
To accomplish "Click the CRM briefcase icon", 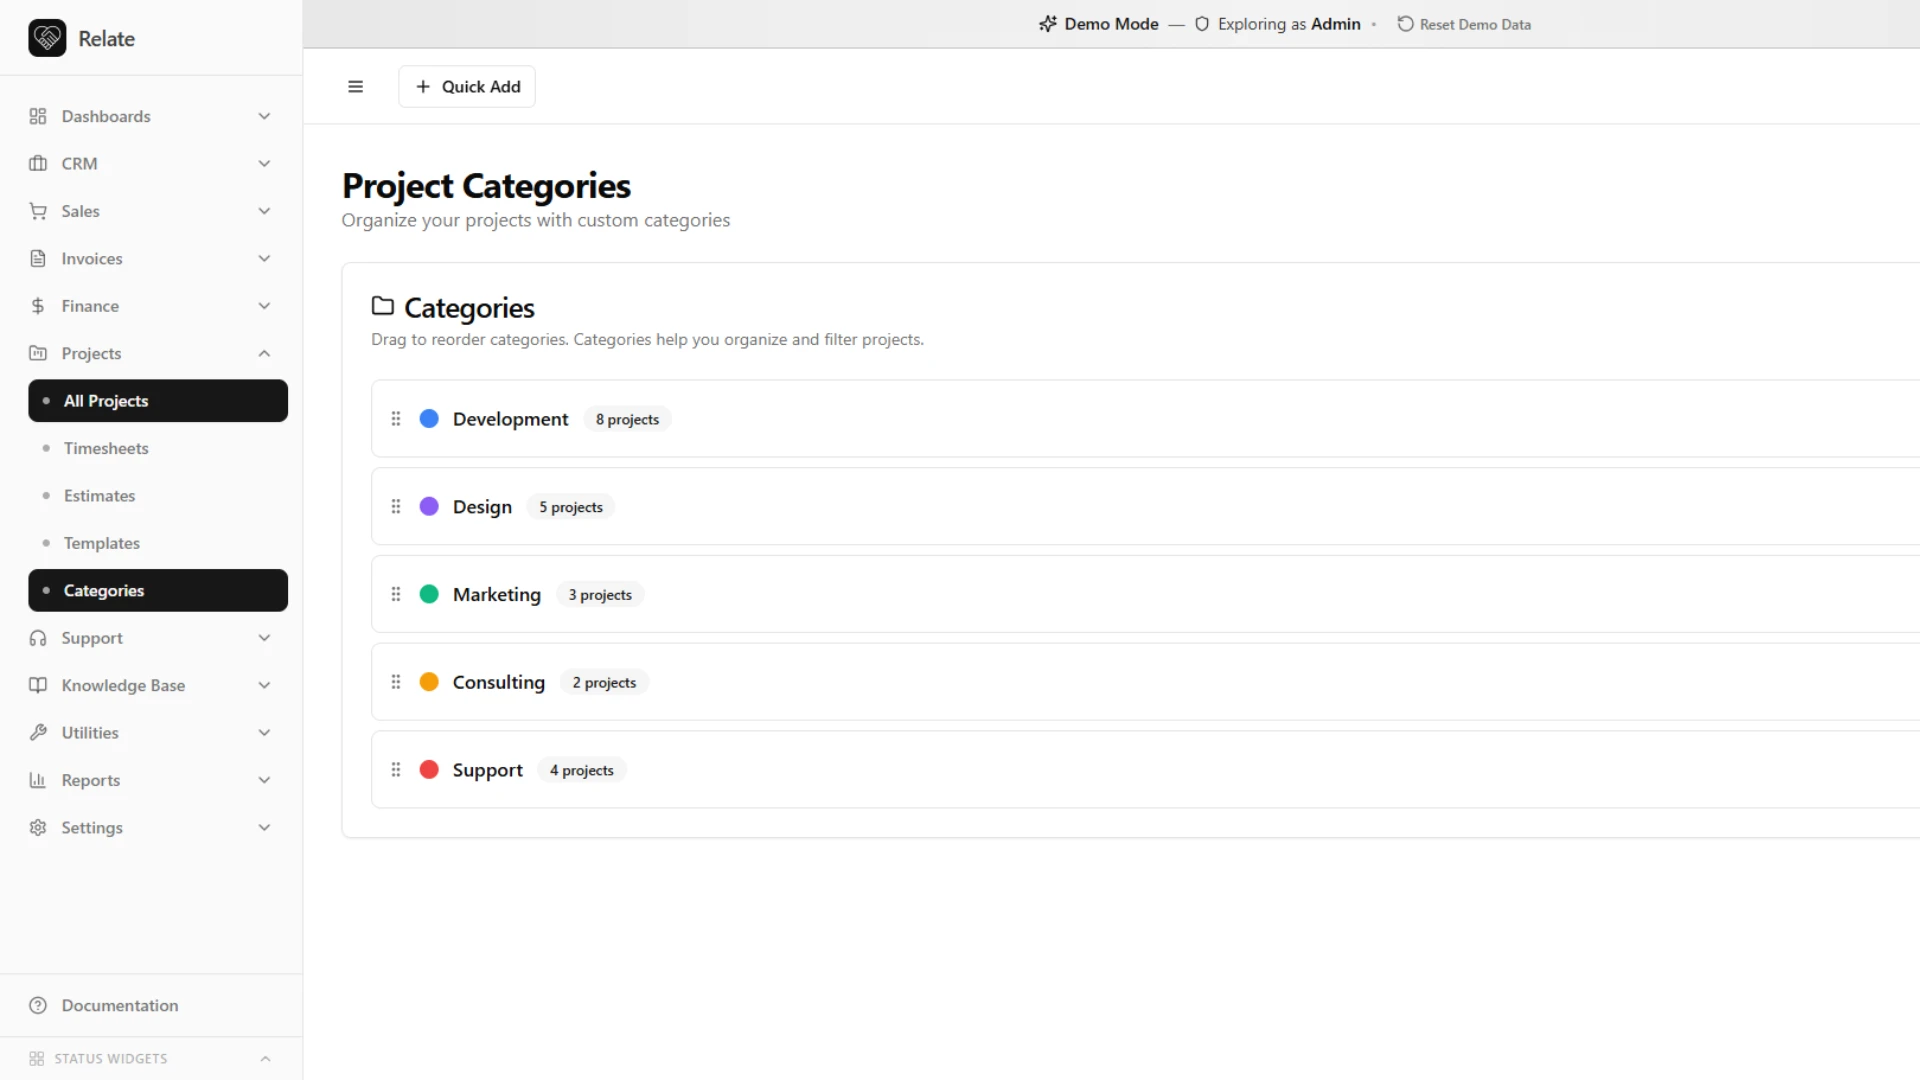I will (x=38, y=163).
